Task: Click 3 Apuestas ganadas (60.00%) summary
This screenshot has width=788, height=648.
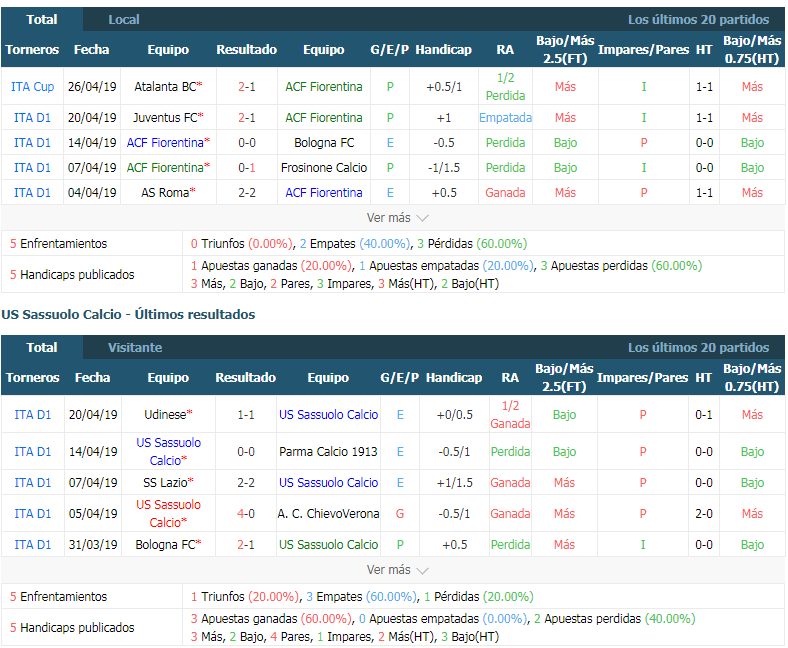Action: (x=272, y=618)
